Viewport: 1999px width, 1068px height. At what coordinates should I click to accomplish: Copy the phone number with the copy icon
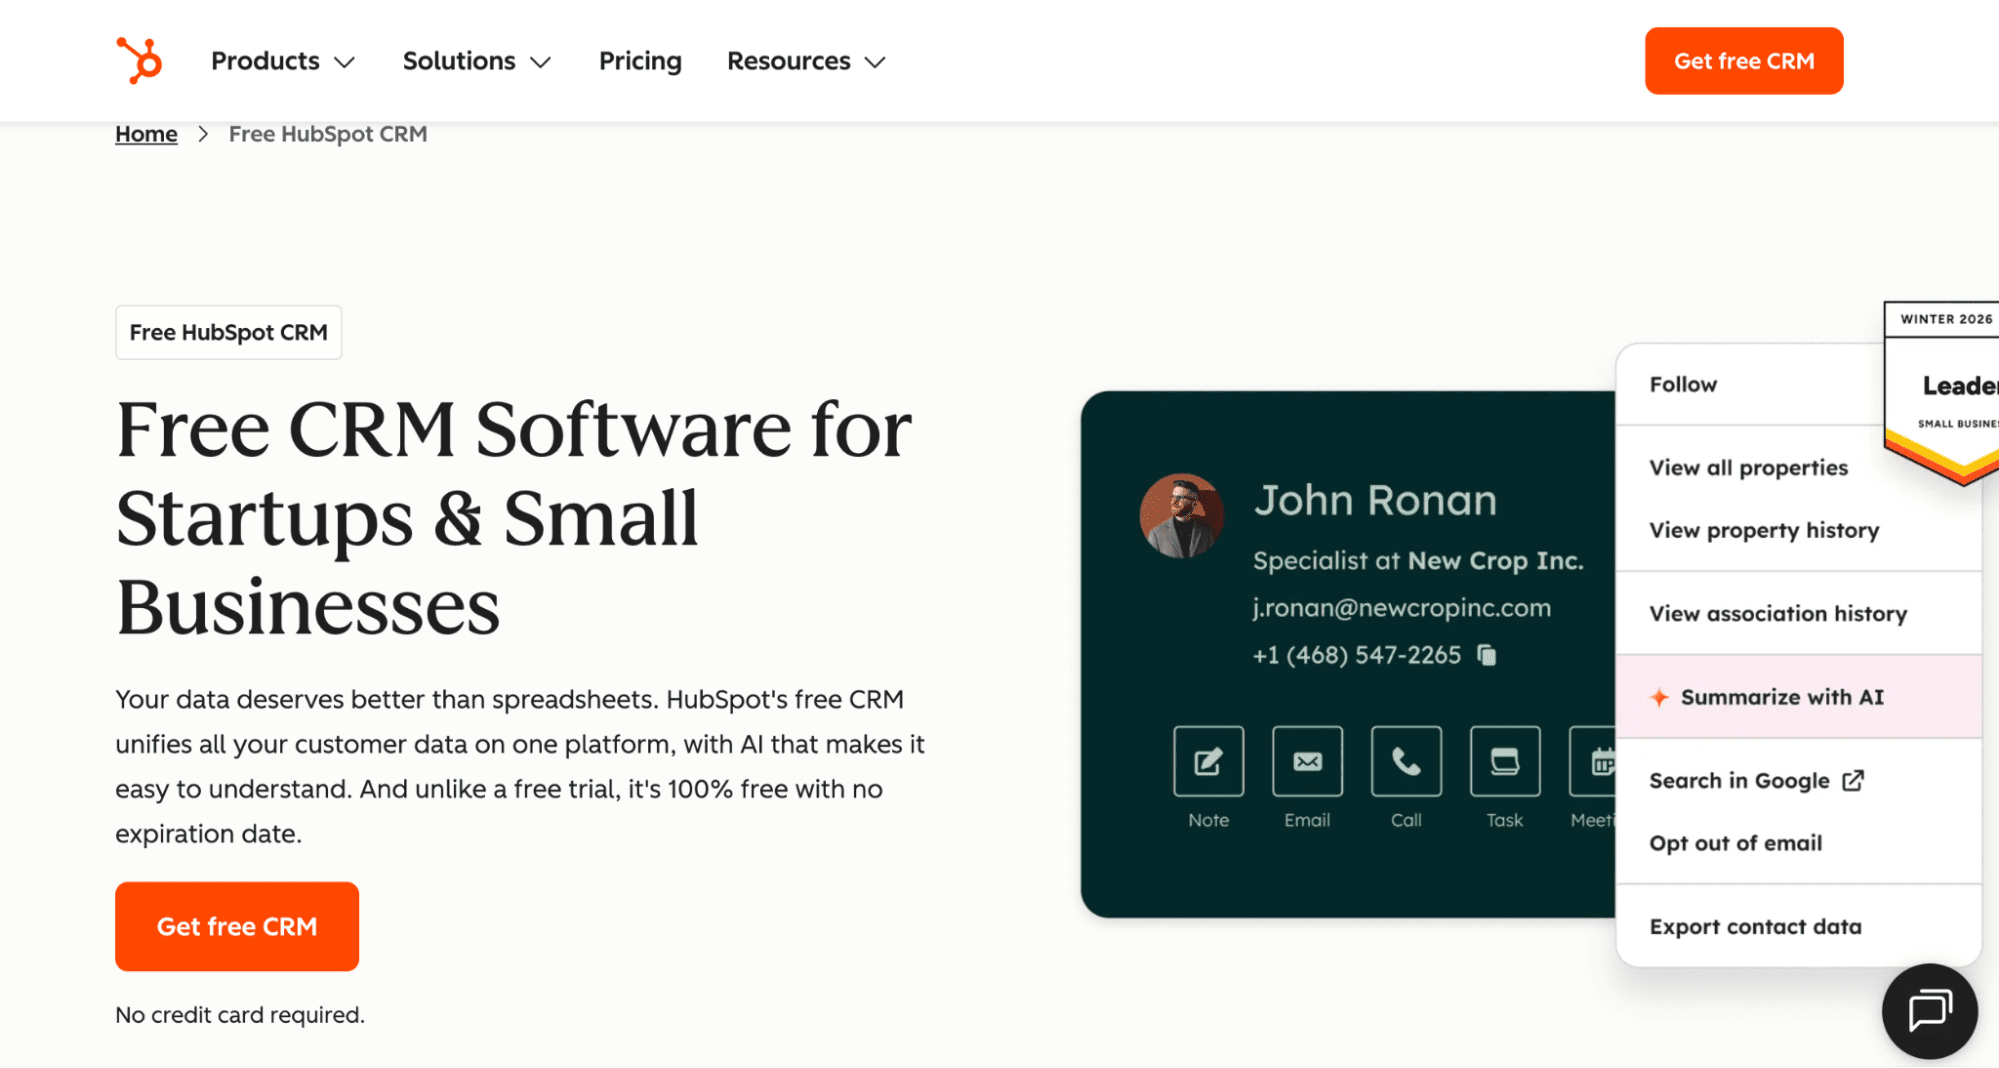click(1487, 655)
